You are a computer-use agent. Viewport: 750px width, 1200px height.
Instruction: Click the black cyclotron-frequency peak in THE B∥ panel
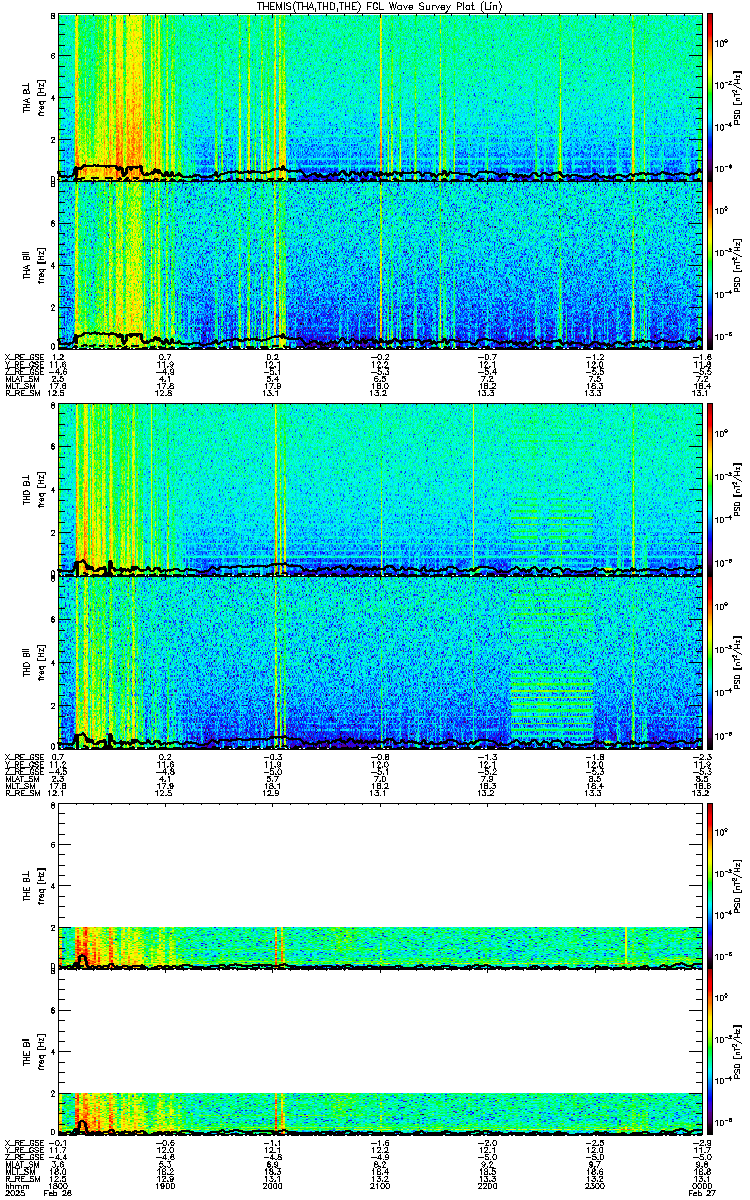(x=82, y=1127)
